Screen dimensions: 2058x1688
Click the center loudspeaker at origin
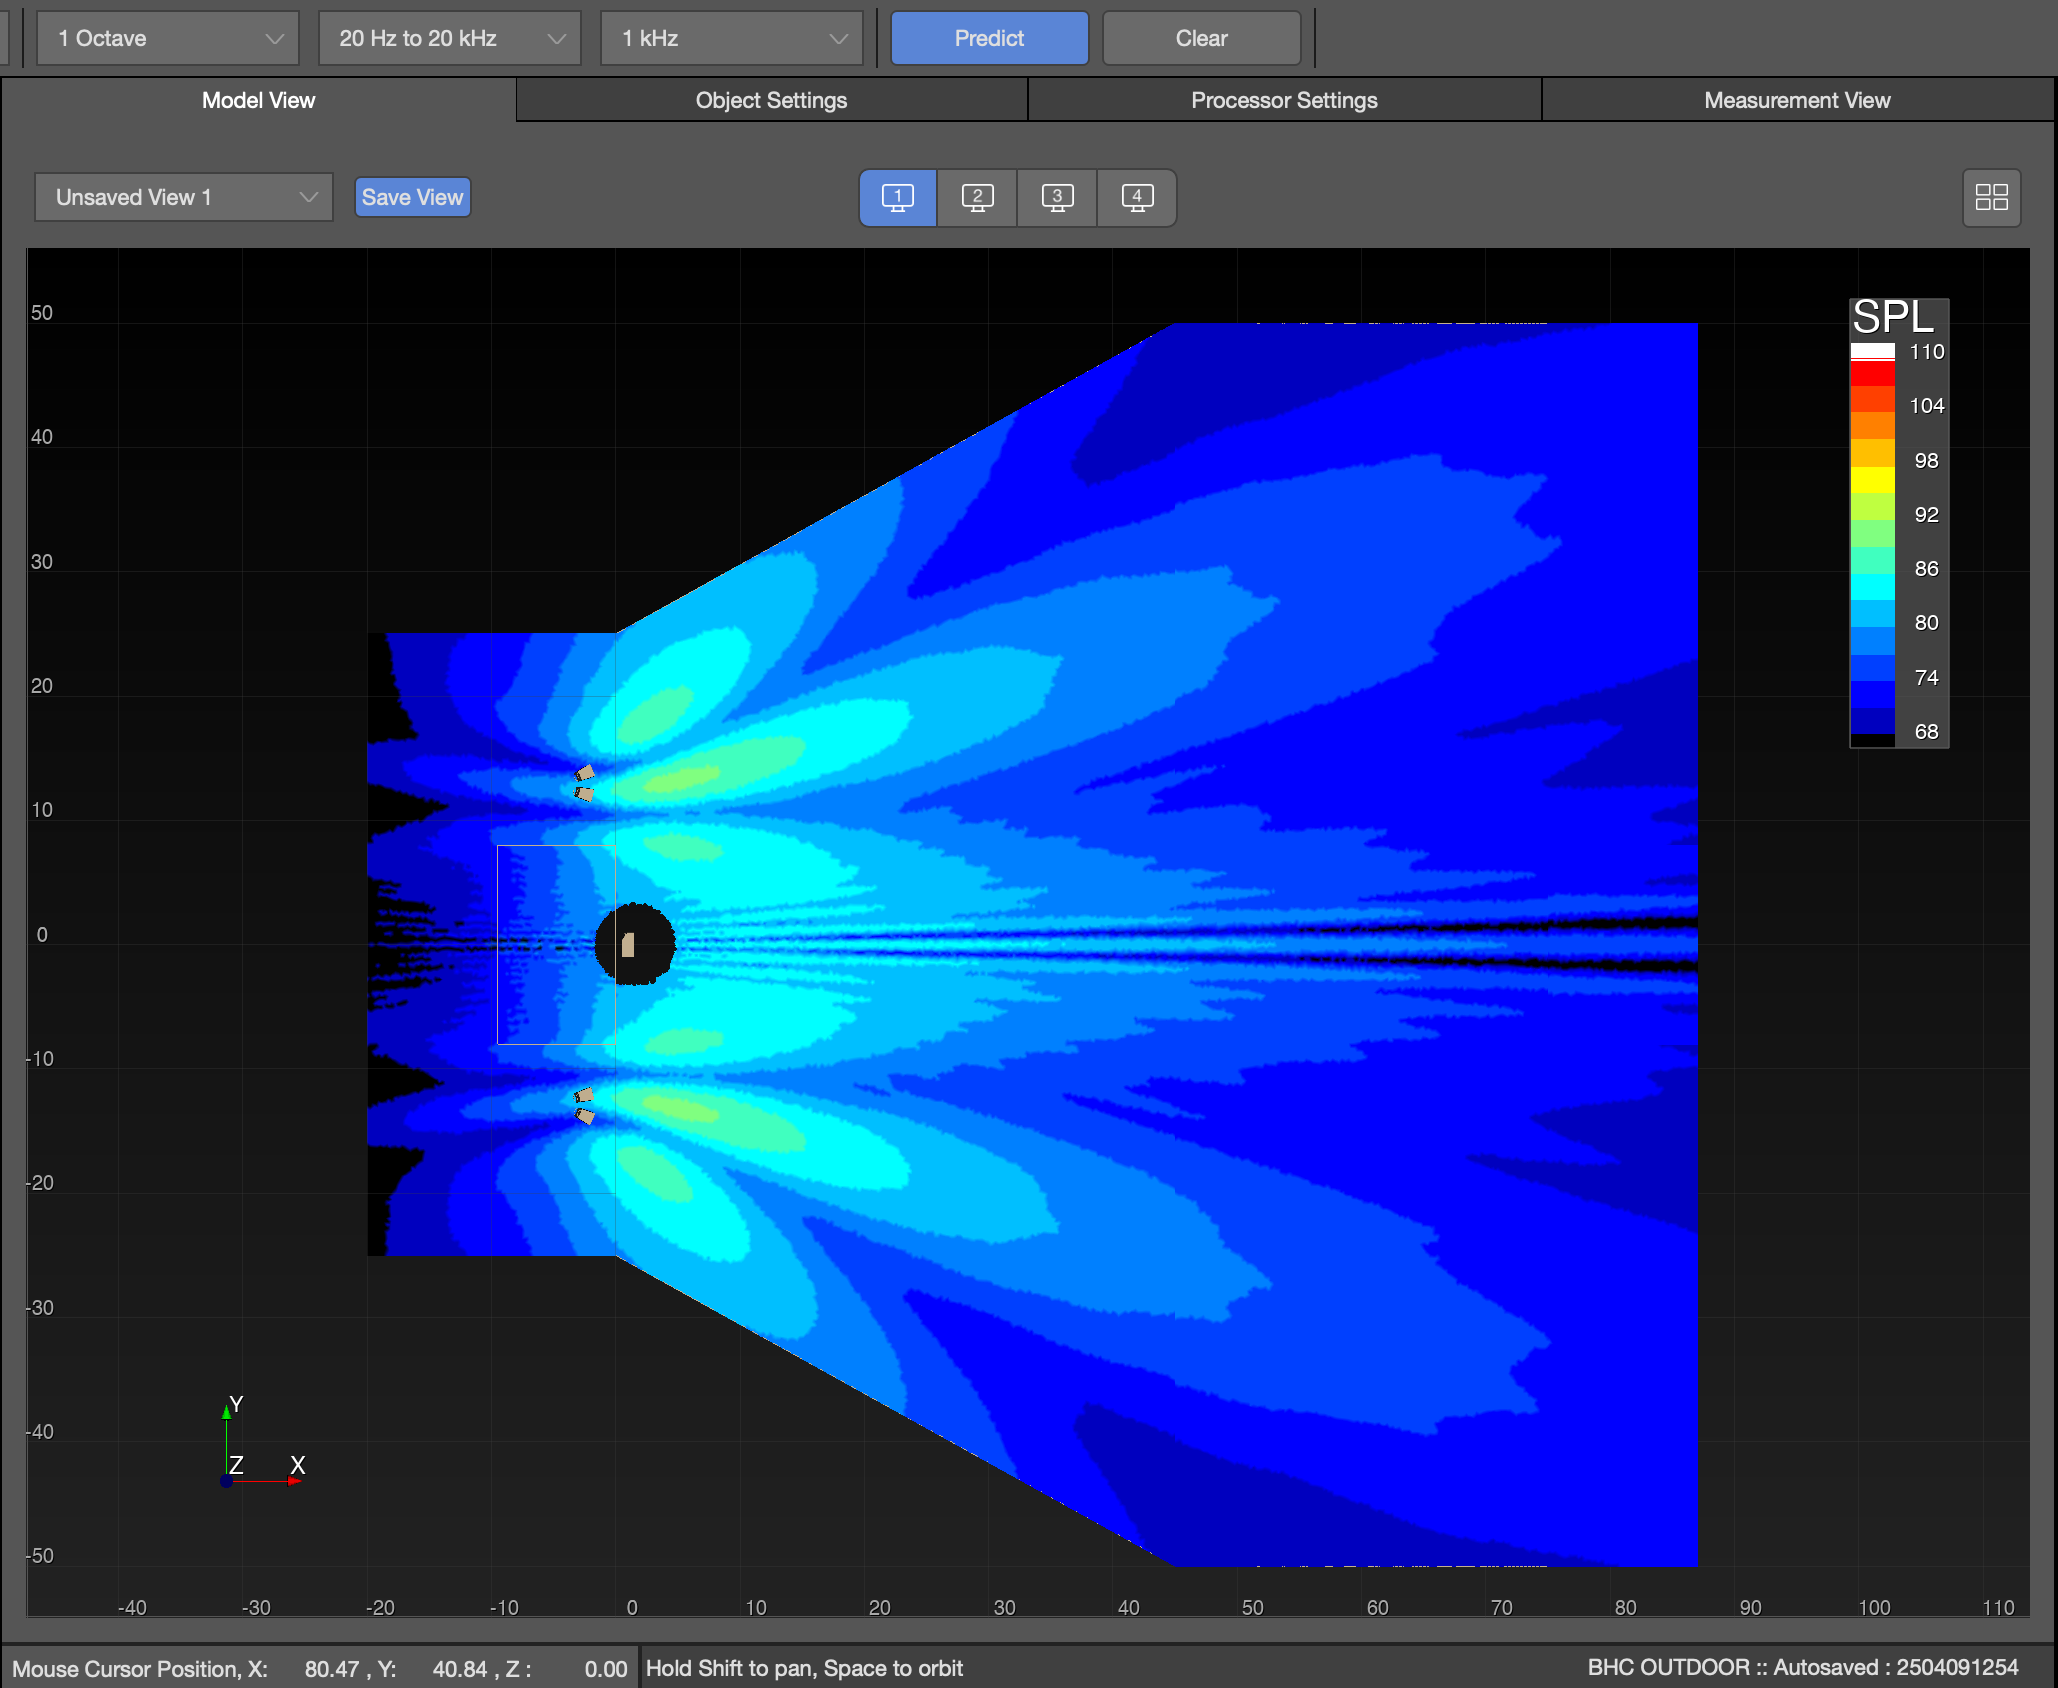(628, 944)
